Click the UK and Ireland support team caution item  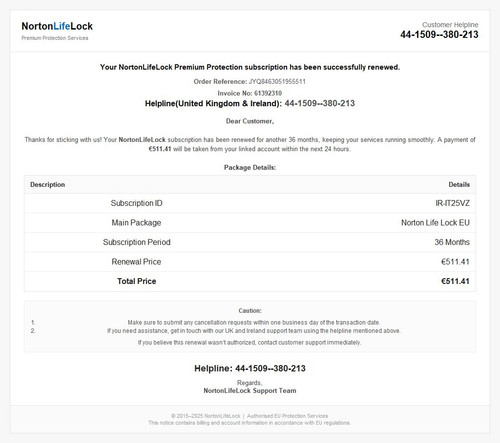254,331
